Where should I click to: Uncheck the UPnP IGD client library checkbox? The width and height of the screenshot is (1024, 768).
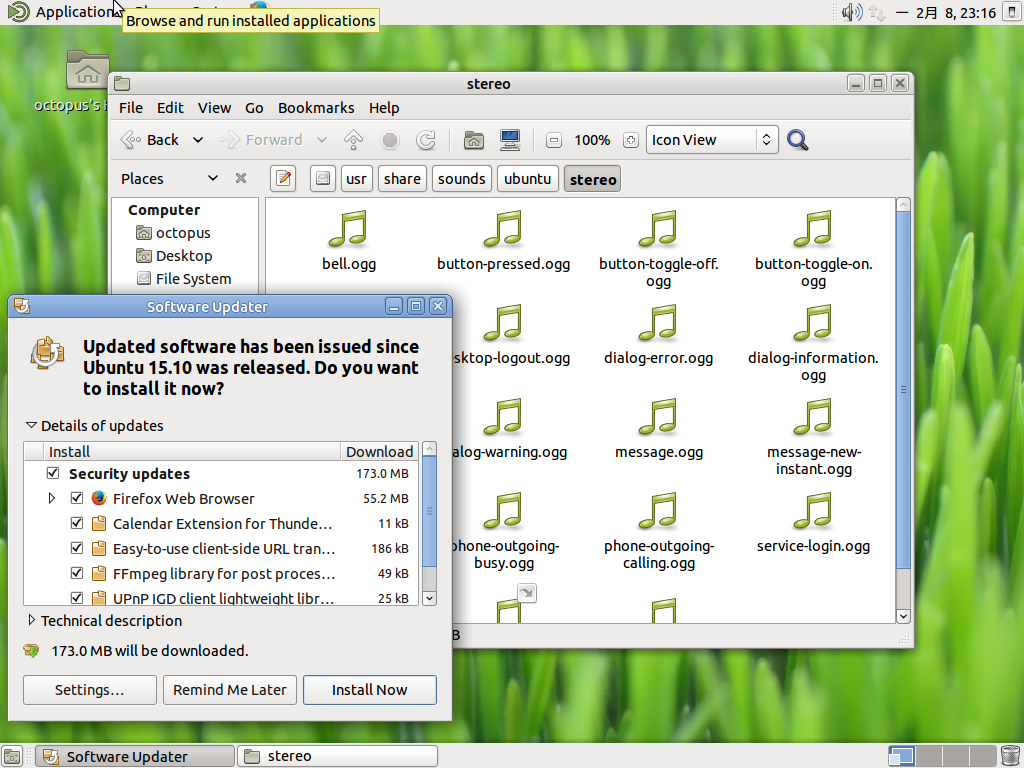[x=76, y=598]
